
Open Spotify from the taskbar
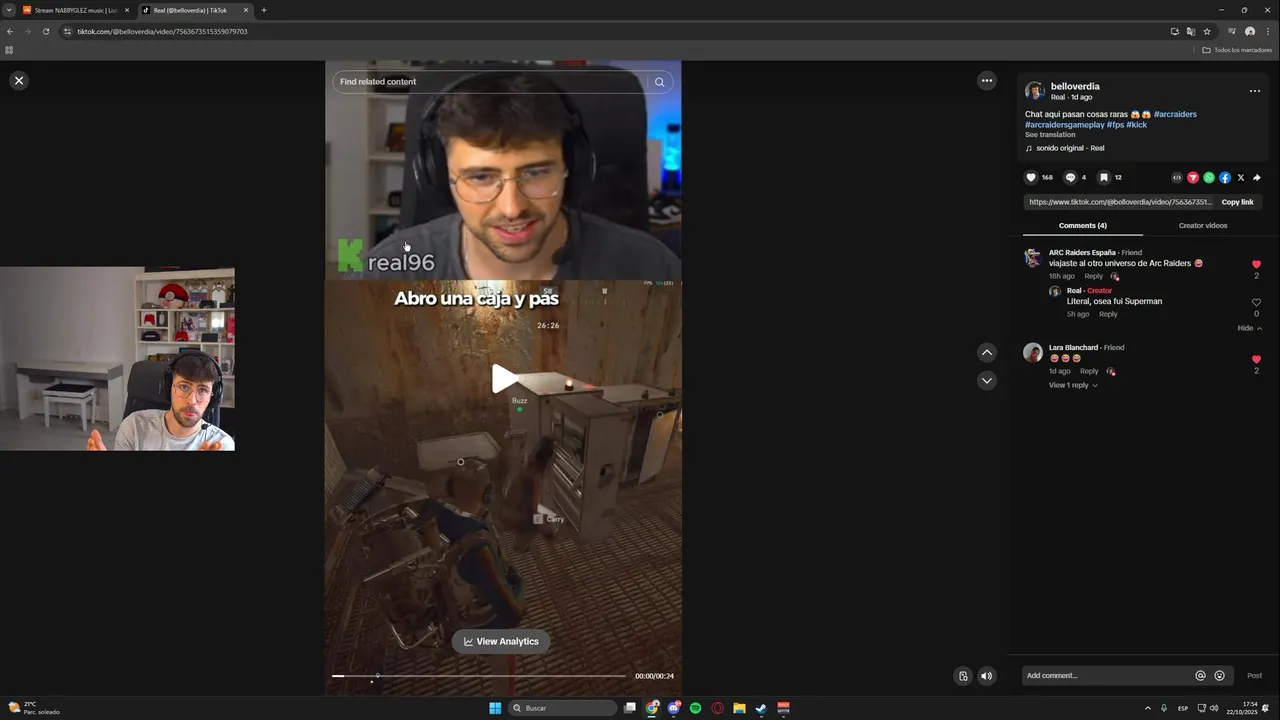[x=696, y=708]
